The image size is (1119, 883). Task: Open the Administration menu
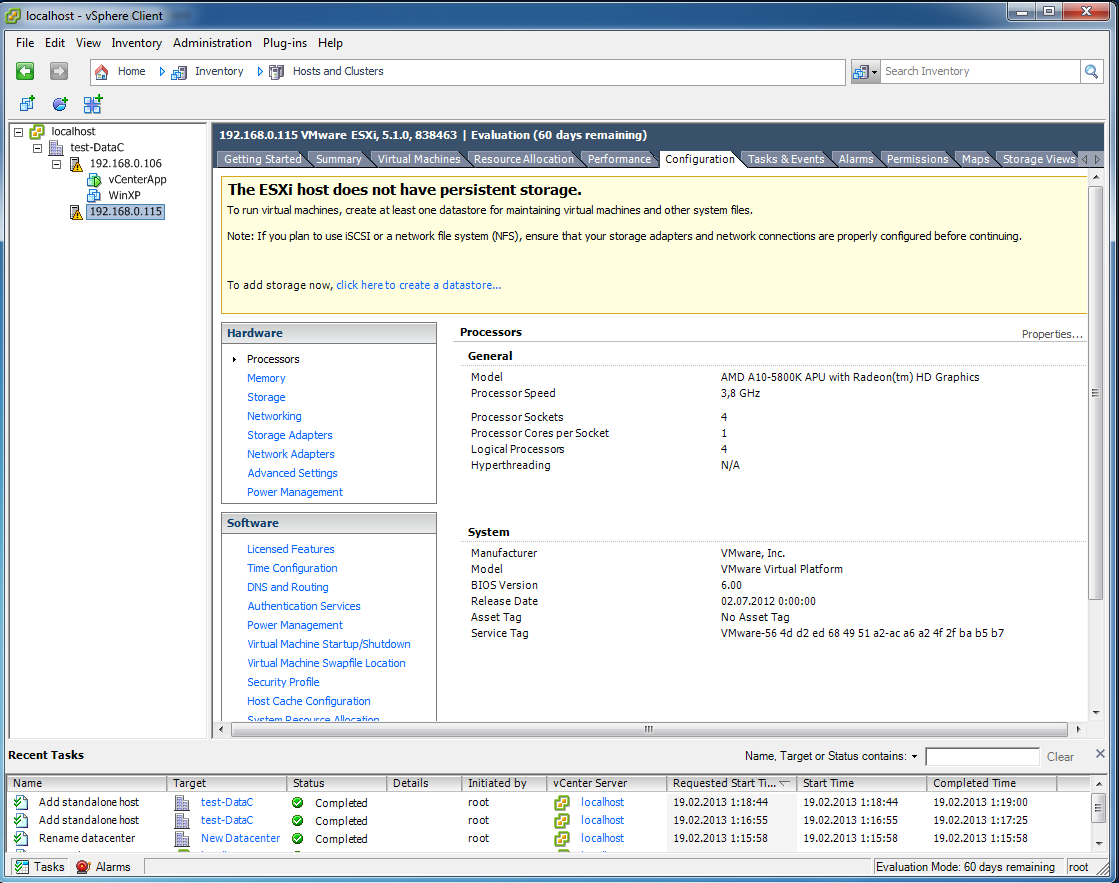point(212,43)
